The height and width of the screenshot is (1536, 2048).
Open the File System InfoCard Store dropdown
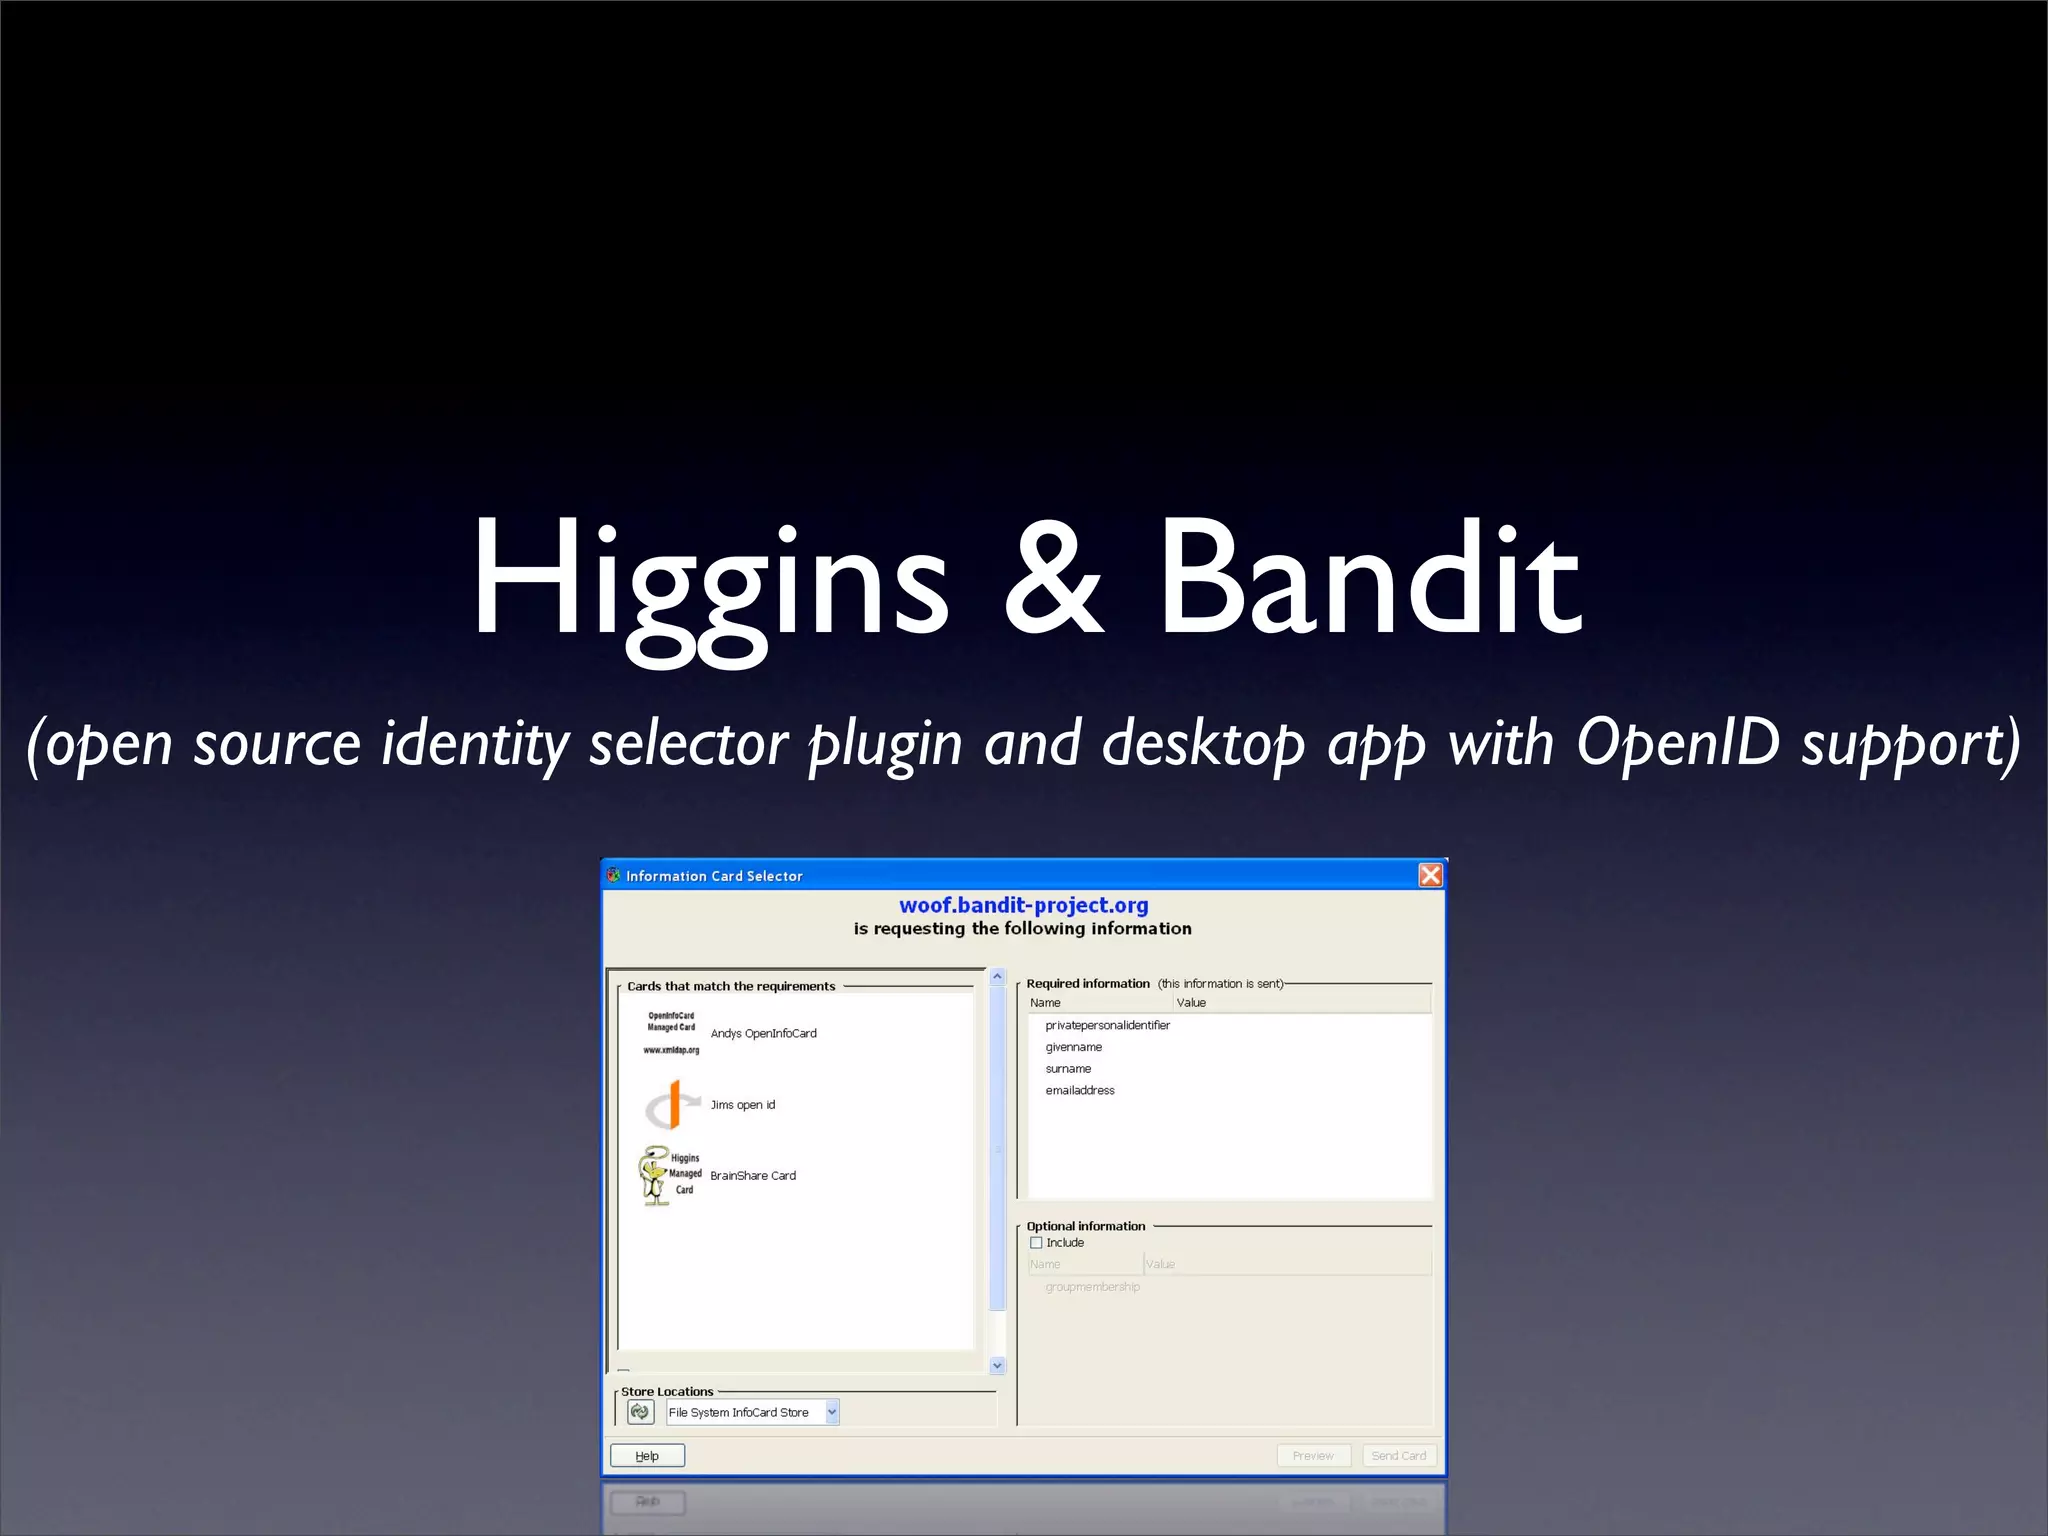[x=832, y=1412]
